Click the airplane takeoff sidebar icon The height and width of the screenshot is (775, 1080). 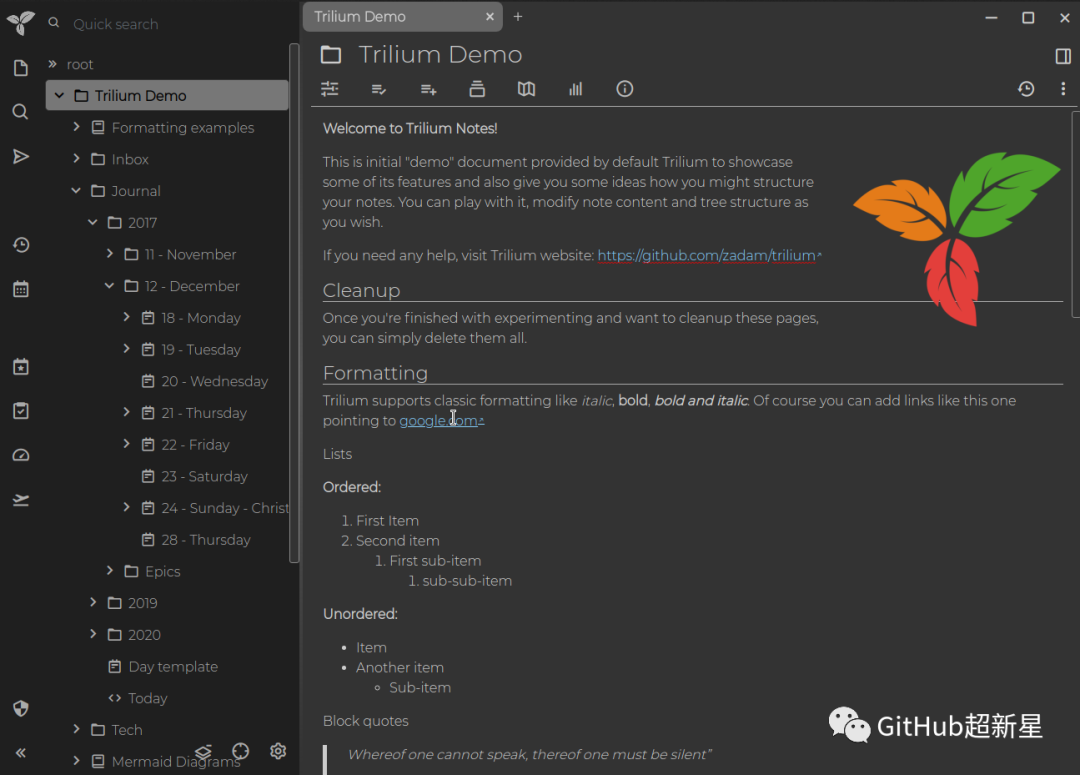(x=21, y=499)
